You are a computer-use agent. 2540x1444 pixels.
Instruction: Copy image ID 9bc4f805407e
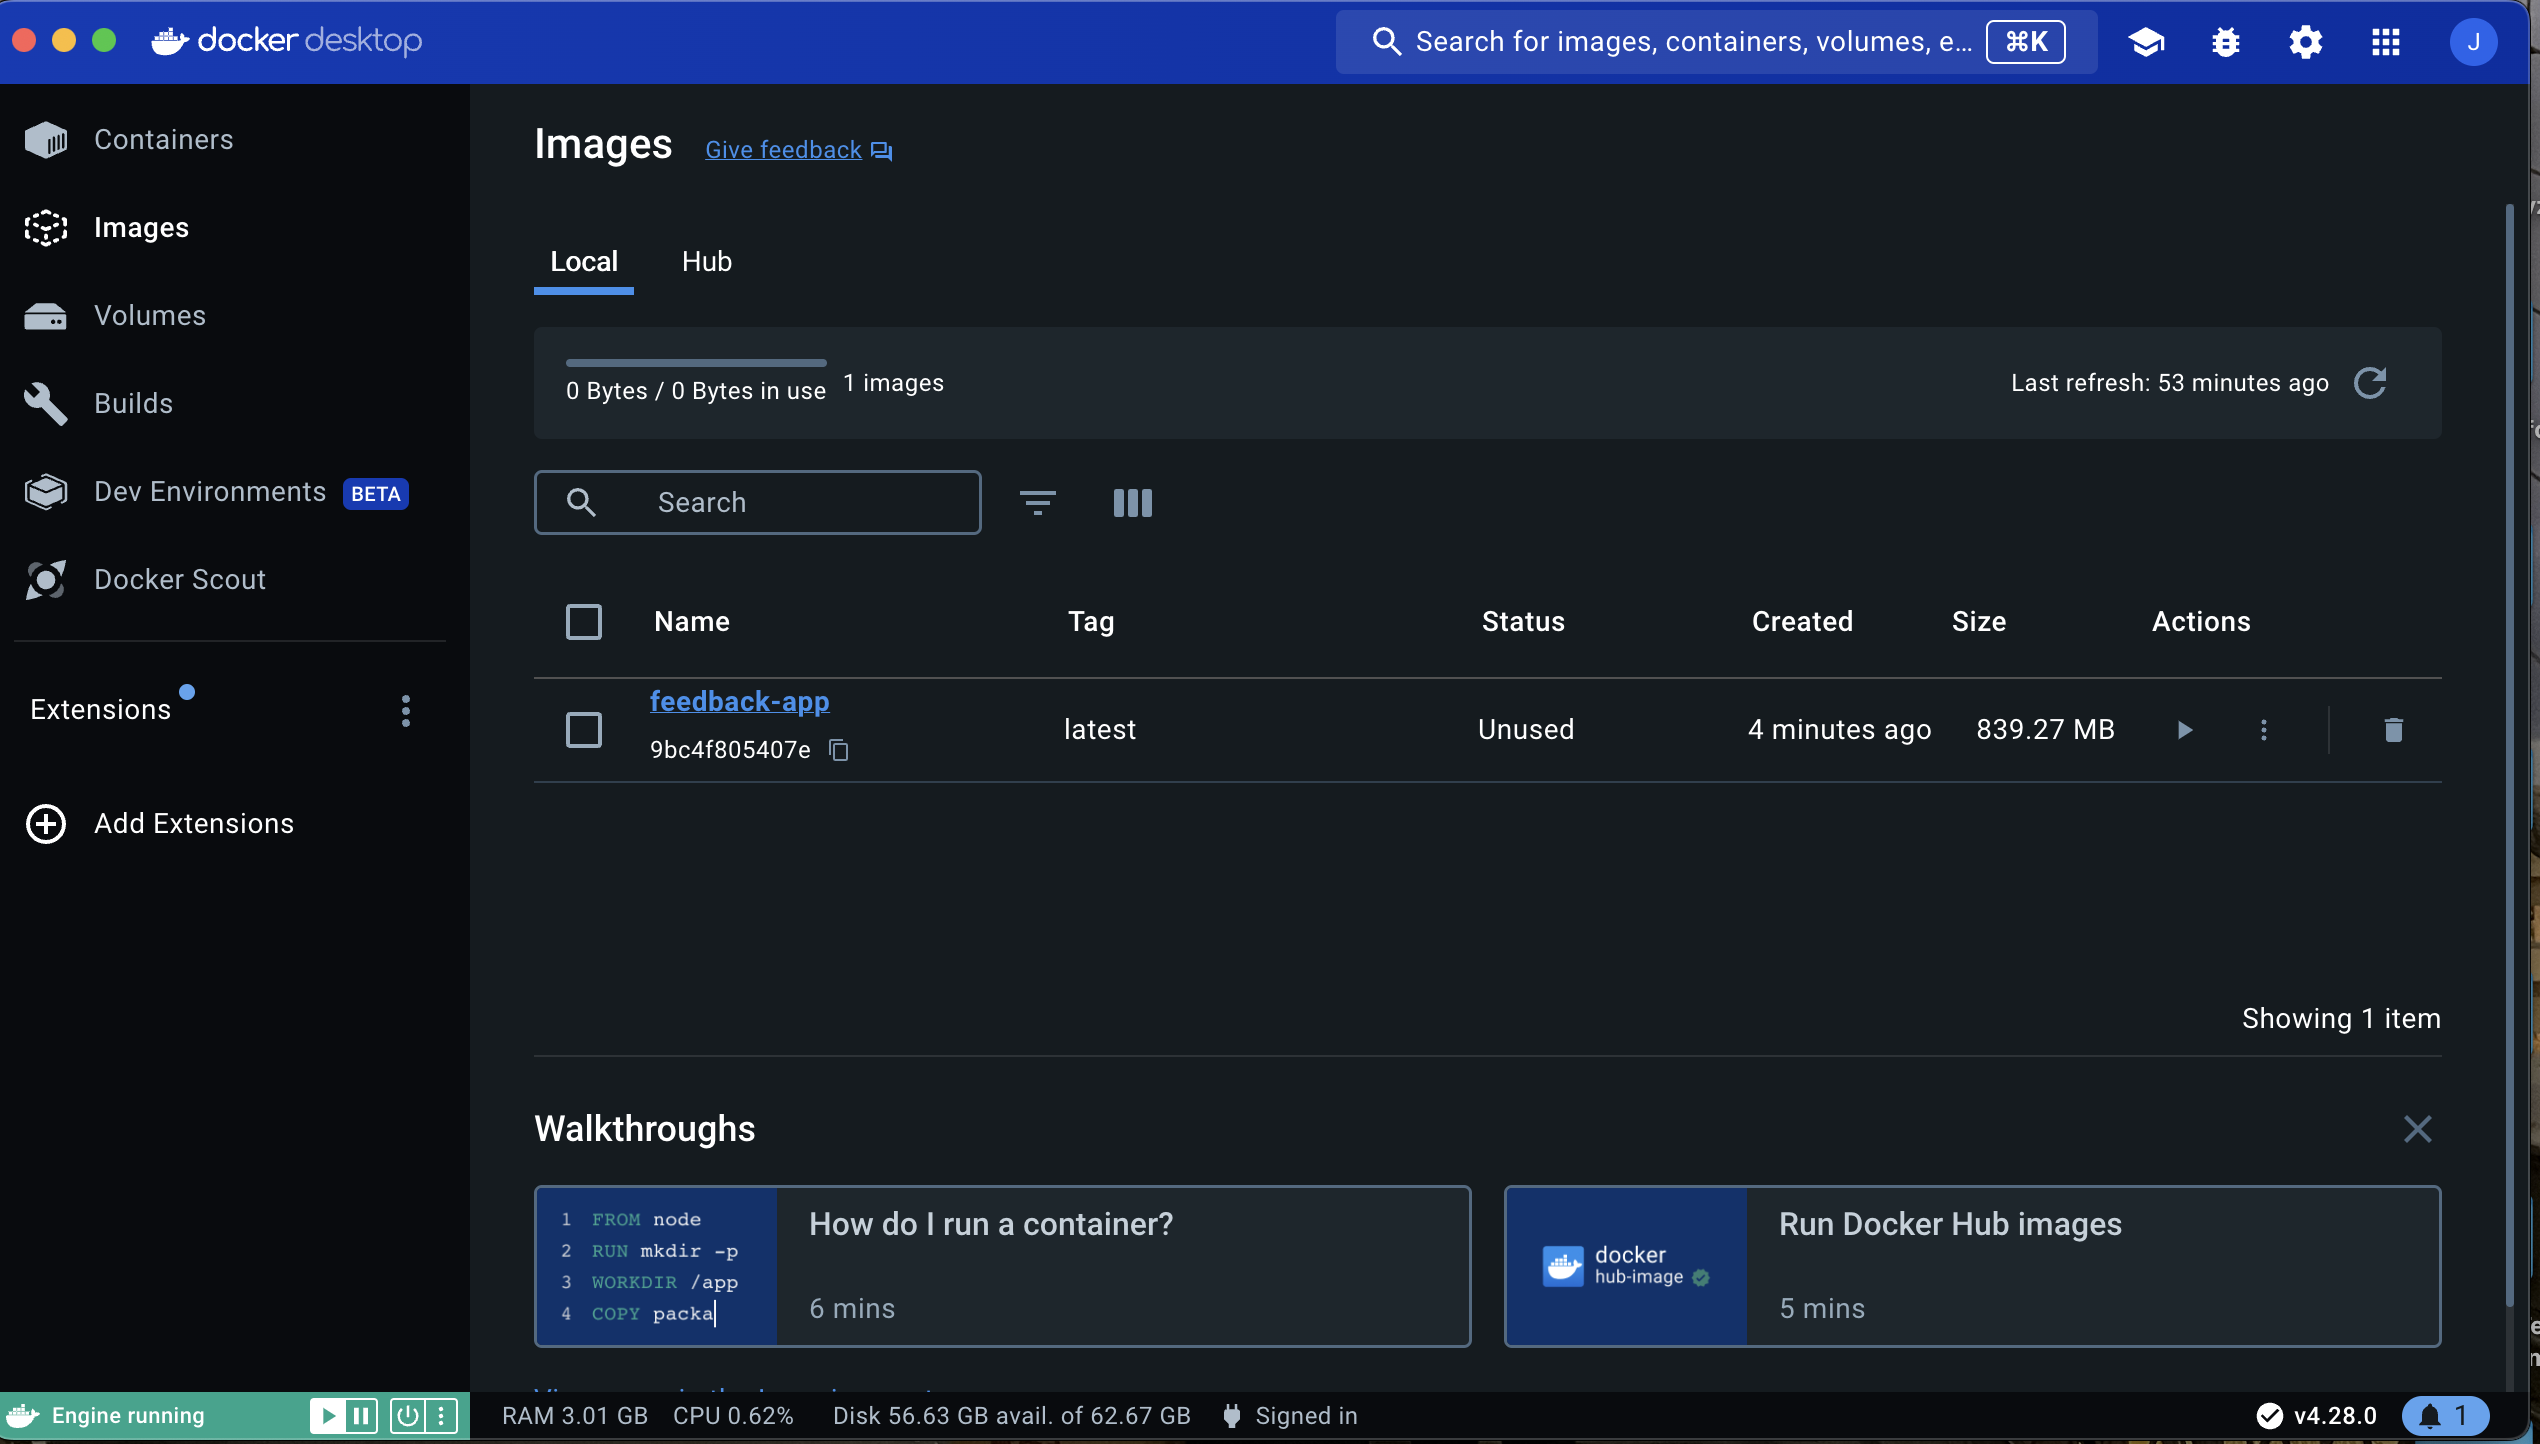coord(839,750)
